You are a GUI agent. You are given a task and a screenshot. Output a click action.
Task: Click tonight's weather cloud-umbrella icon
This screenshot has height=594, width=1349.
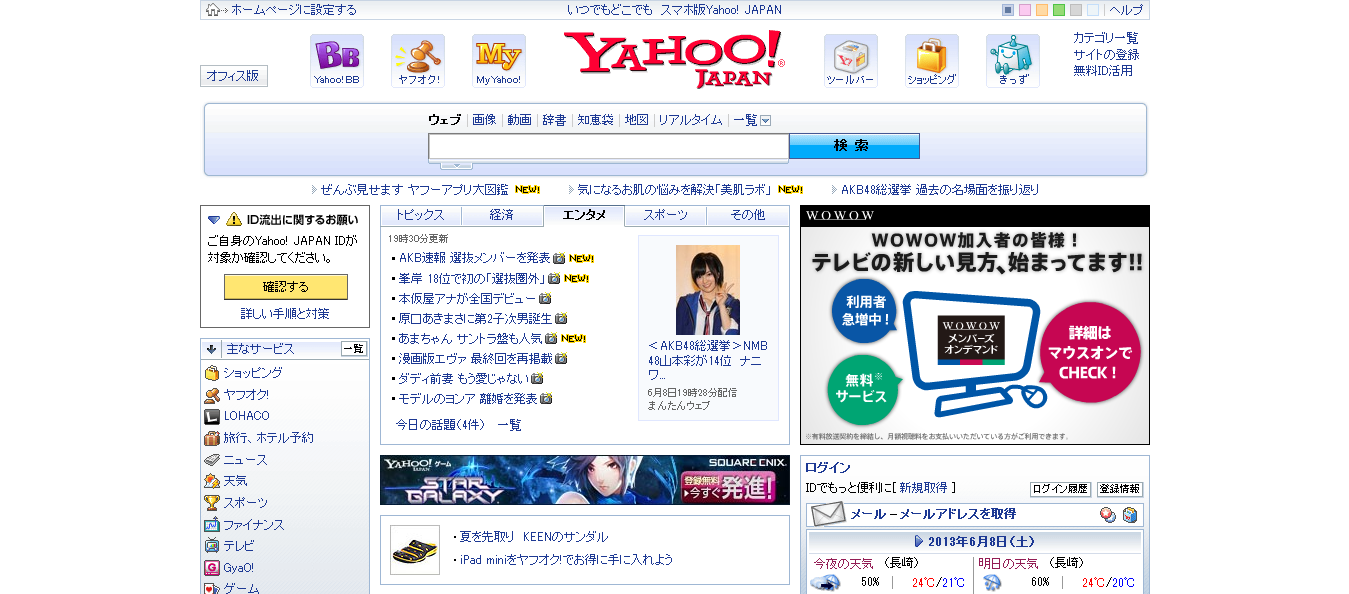point(825,583)
